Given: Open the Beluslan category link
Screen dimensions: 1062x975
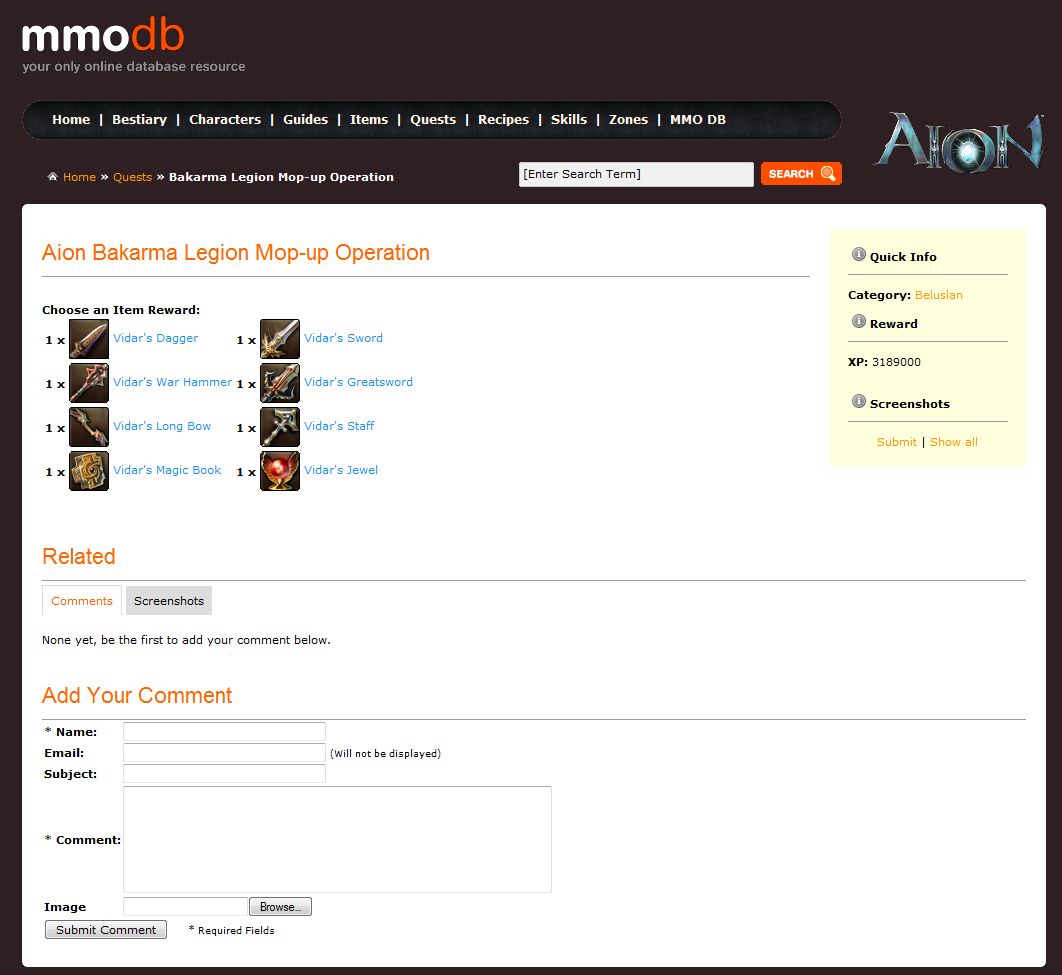Looking at the screenshot, I should [939, 295].
